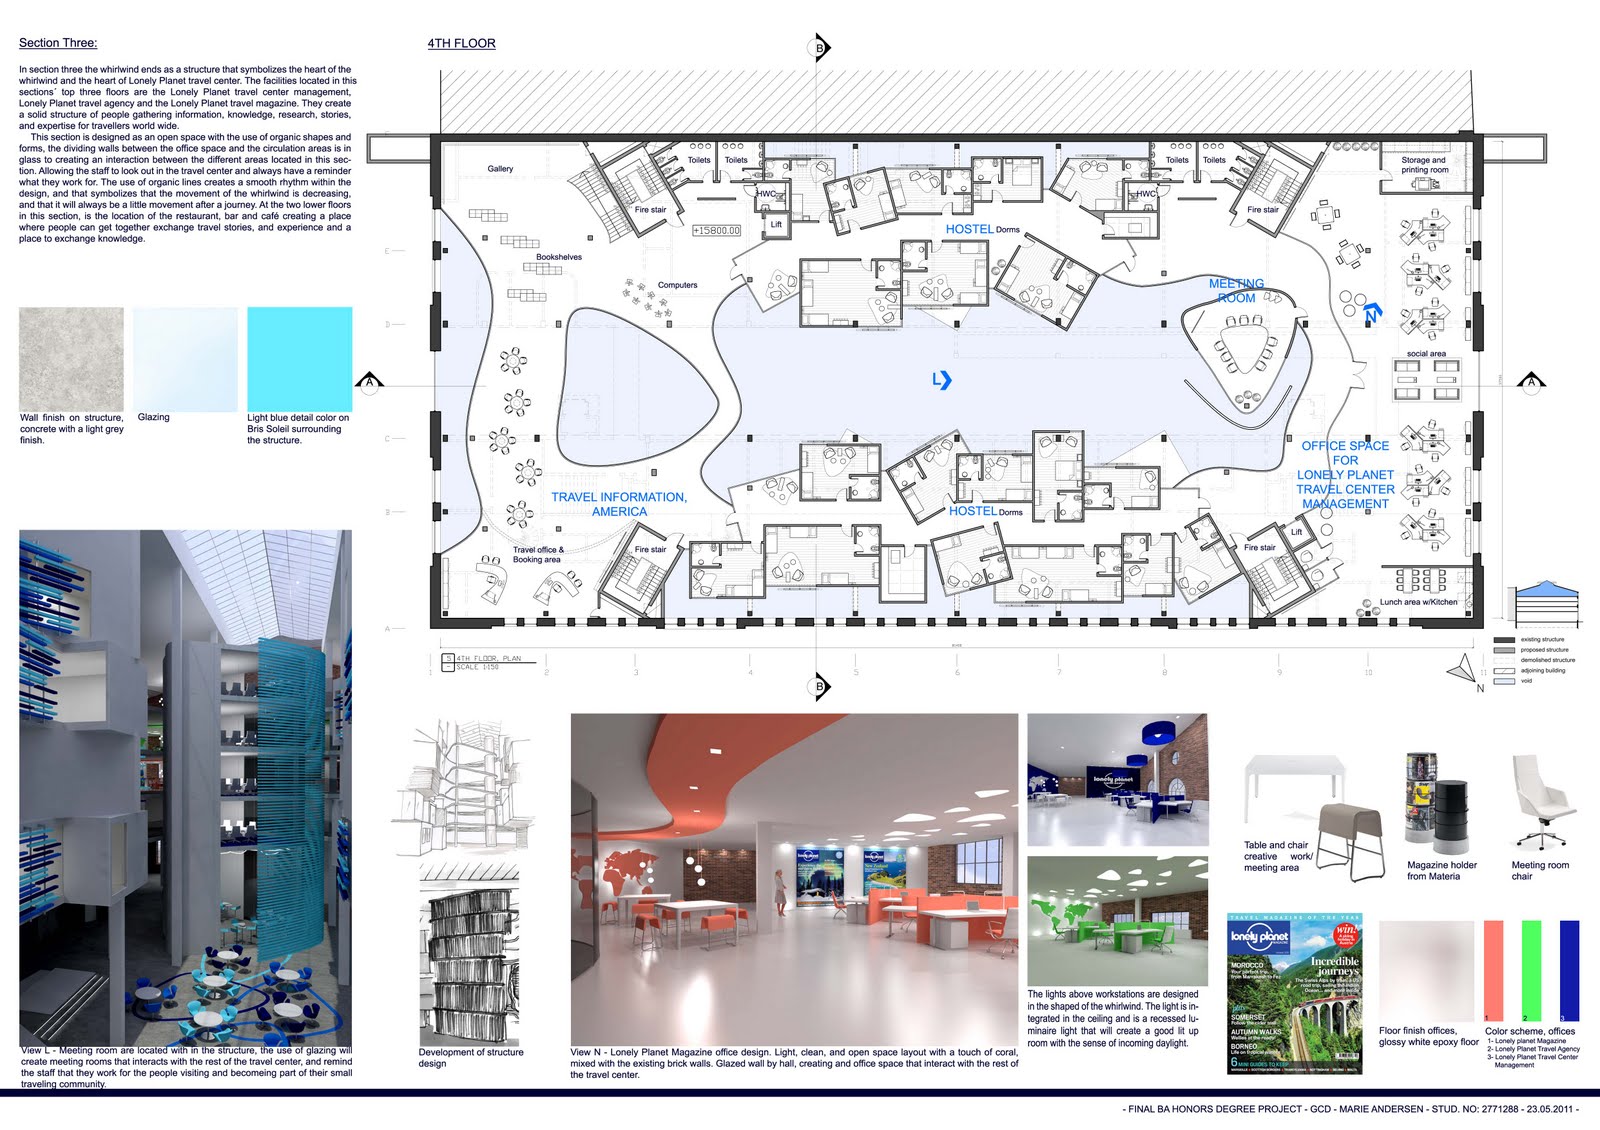The height and width of the screenshot is (1130, 1600).
Task: Toggle the existing structure legend entry
Action: (x=1505, y=639)
